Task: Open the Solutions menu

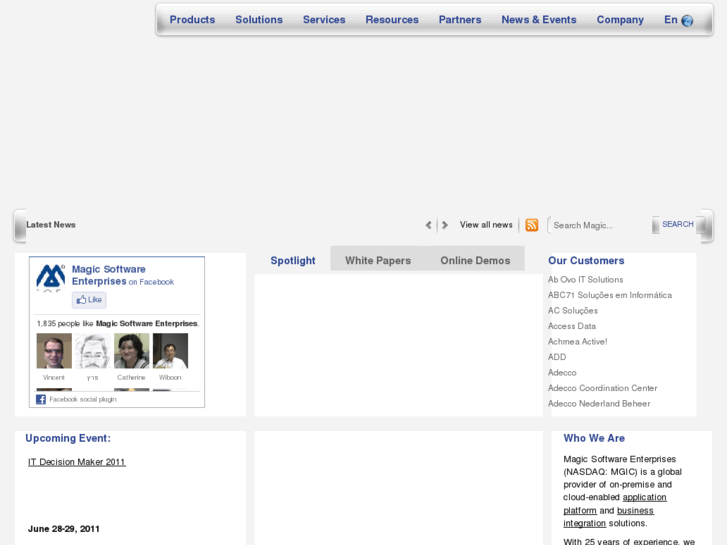Action: pyautogui.click(x=259, y=20)
